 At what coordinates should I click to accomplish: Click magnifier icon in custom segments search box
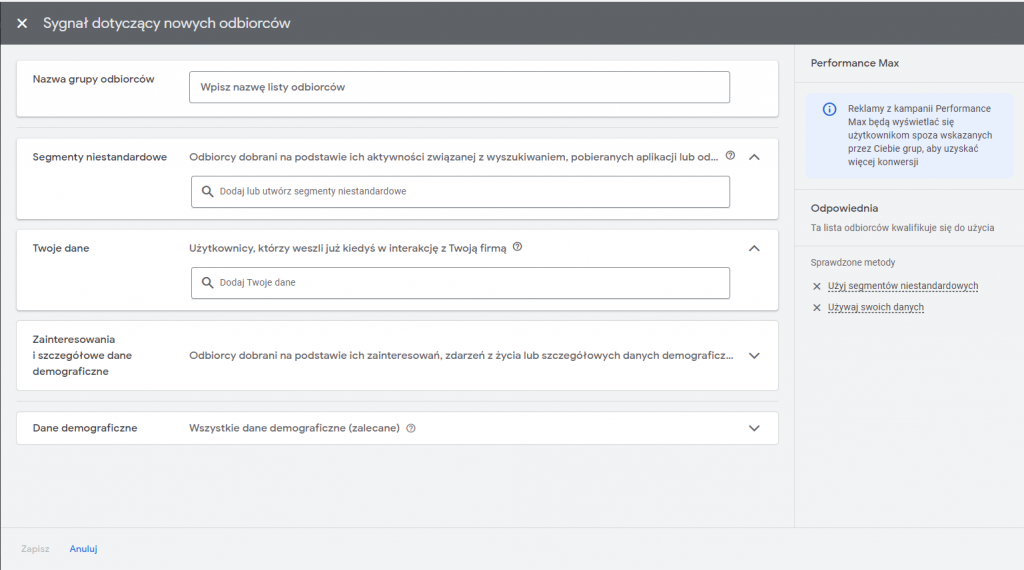tap(207, 191)
